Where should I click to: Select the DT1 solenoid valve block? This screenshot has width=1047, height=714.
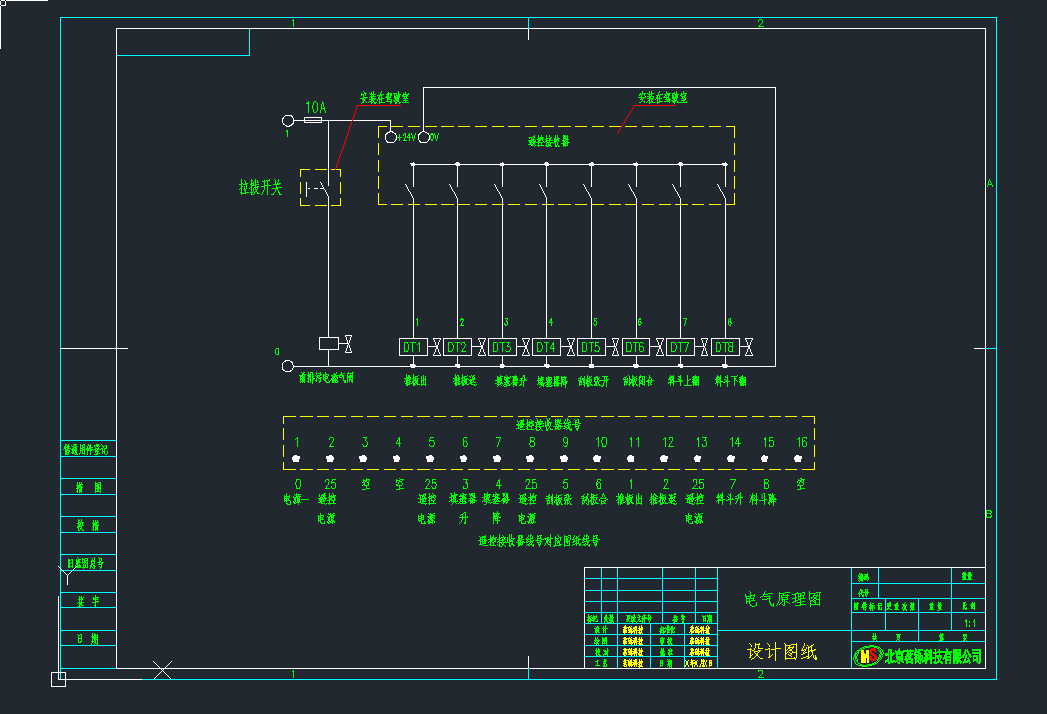pos(412,347)
